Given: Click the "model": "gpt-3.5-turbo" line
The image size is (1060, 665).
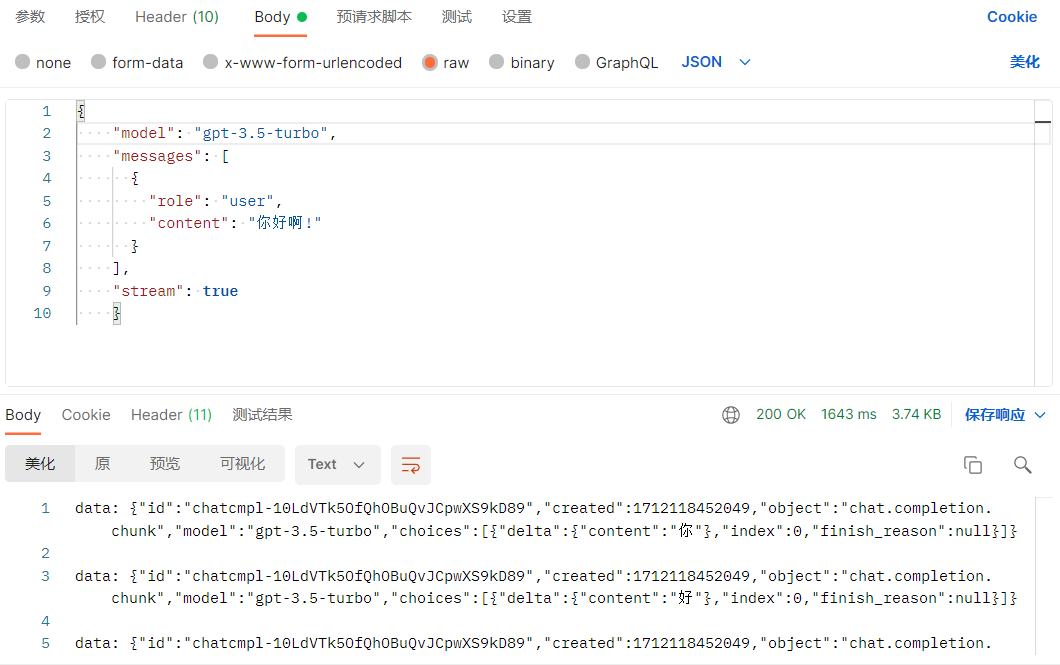Looking at the screenshot, I should 224,133.
